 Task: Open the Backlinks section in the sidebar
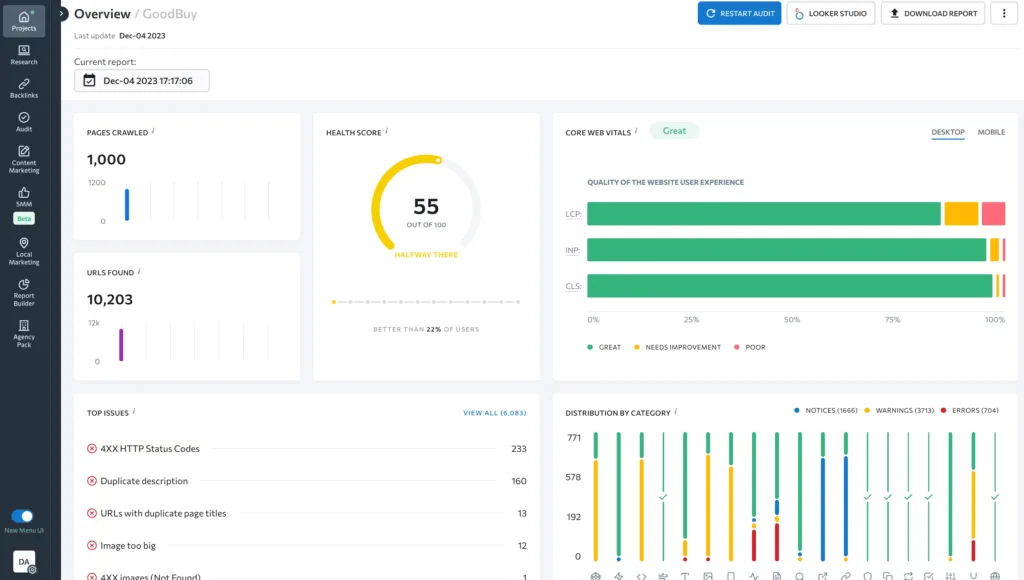point(23,85)
